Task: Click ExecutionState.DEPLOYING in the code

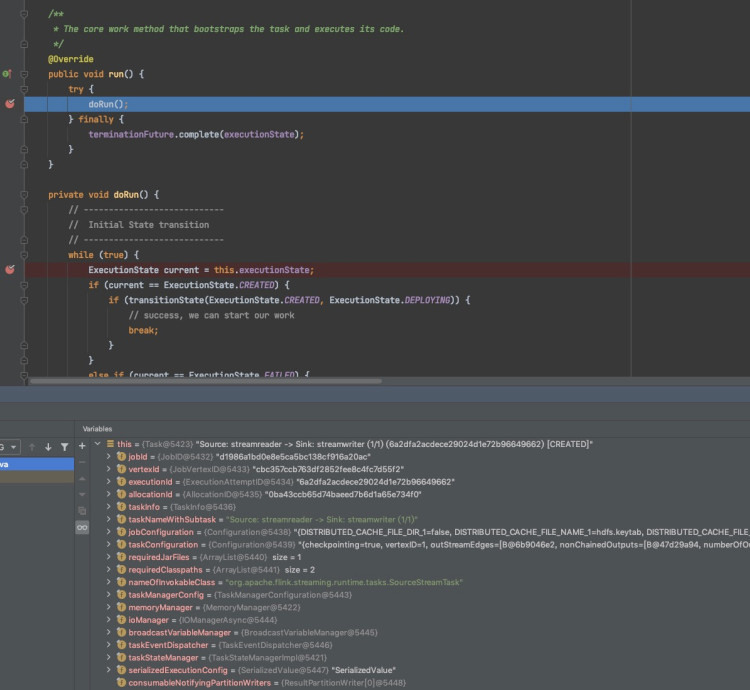Action: (x=390, y=300)
